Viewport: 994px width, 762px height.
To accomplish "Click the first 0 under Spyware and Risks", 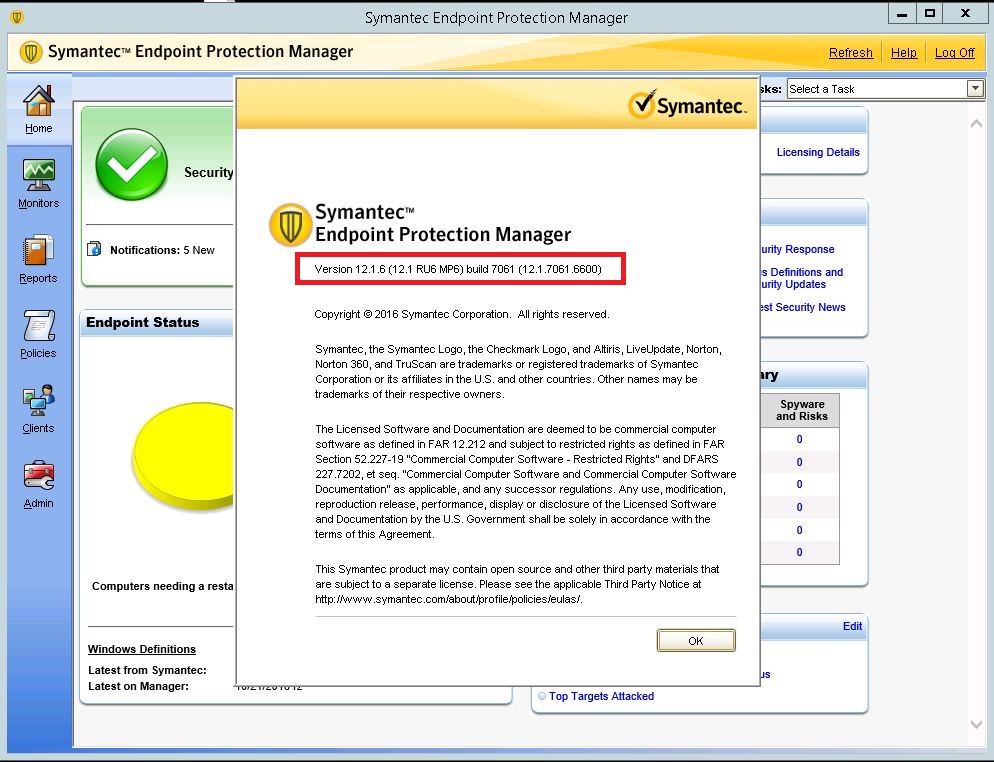I will [x=799, y=439].
